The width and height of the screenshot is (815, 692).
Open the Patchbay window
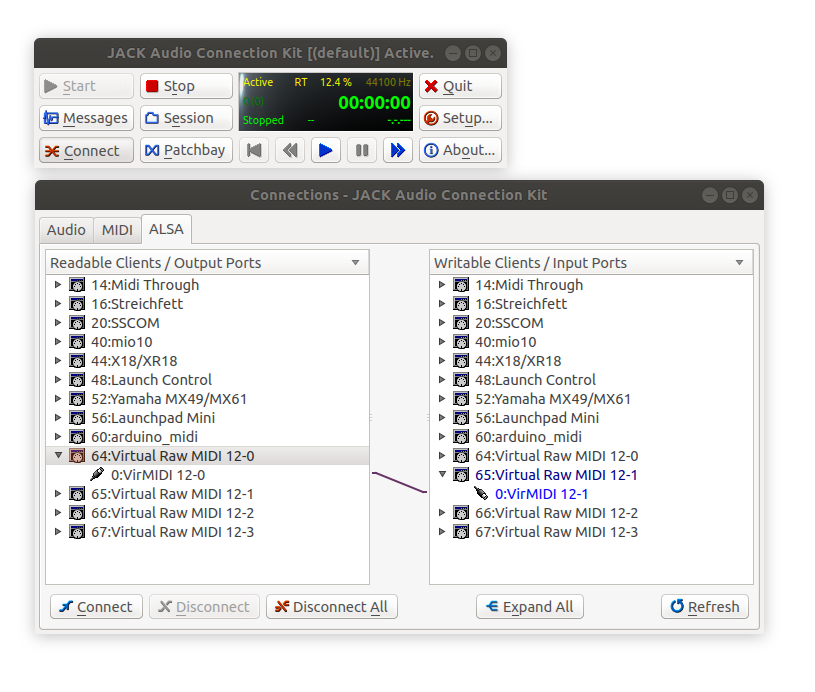(x=186, y=150)
